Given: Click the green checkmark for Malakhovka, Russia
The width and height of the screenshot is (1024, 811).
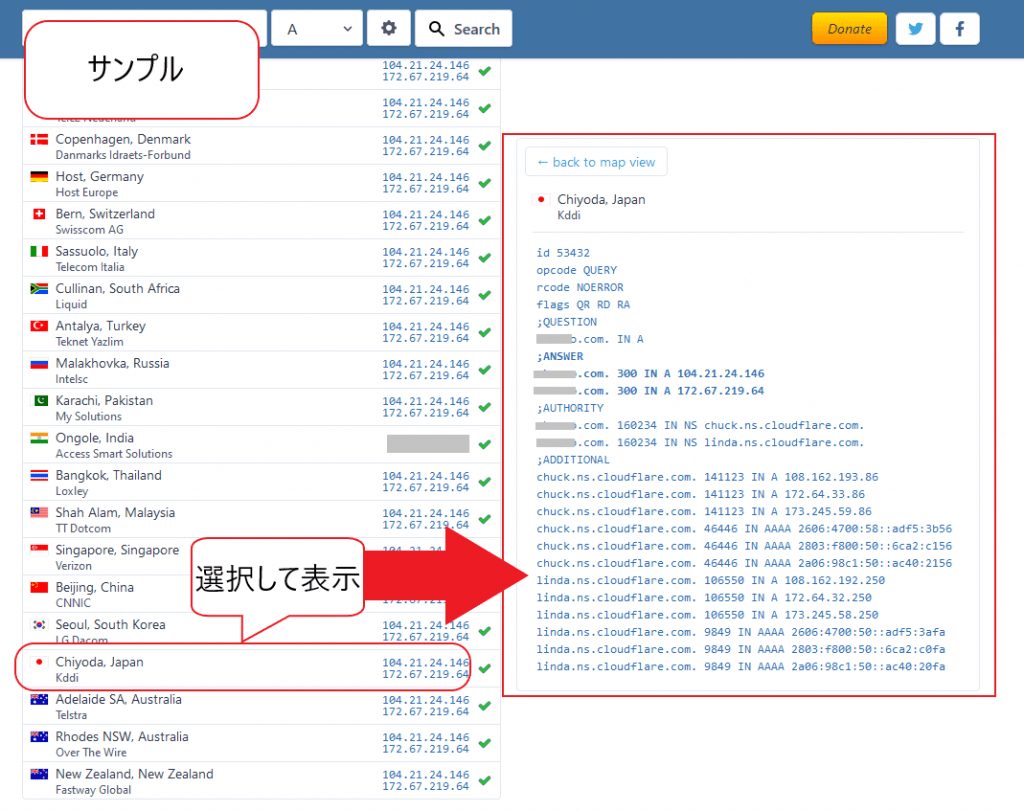Looking at the screenshot, I should click(485, 370).
